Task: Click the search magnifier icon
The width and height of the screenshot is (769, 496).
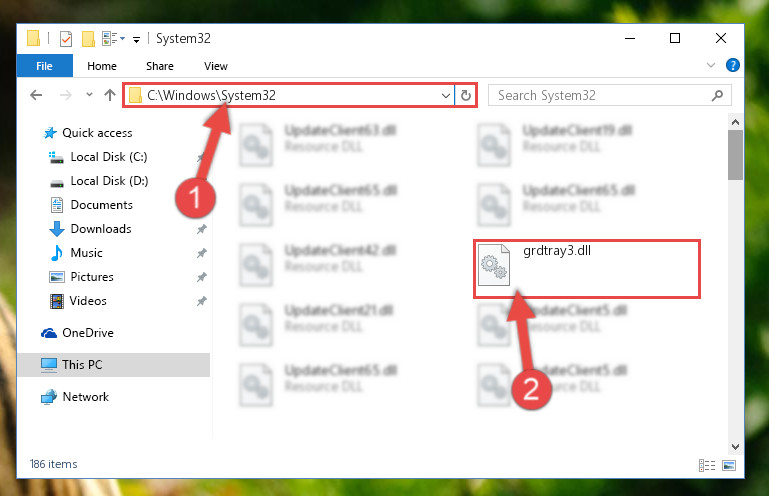Action: pyautogui.click(x=717, y=95)
